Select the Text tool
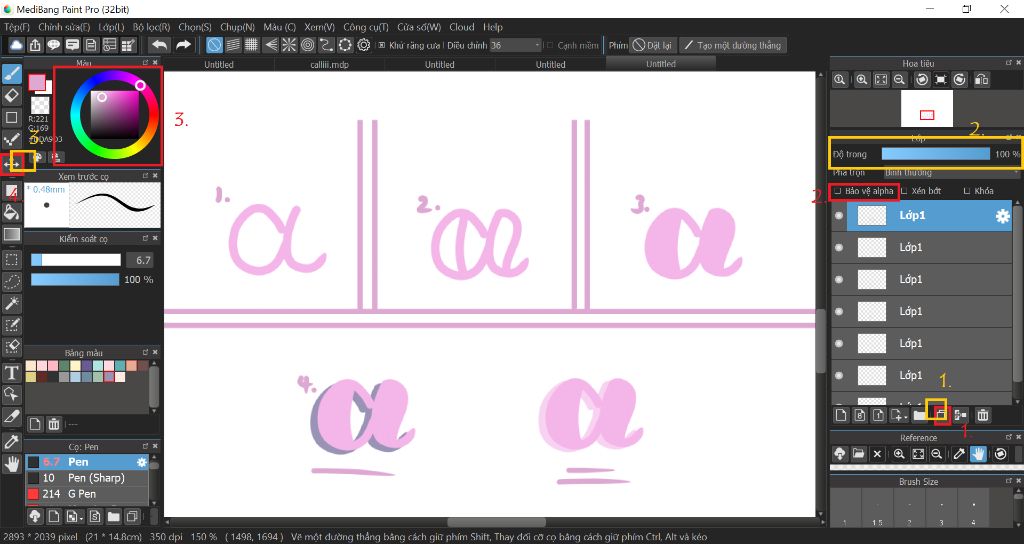The image size is (1024, 544). tap(11, 373)
